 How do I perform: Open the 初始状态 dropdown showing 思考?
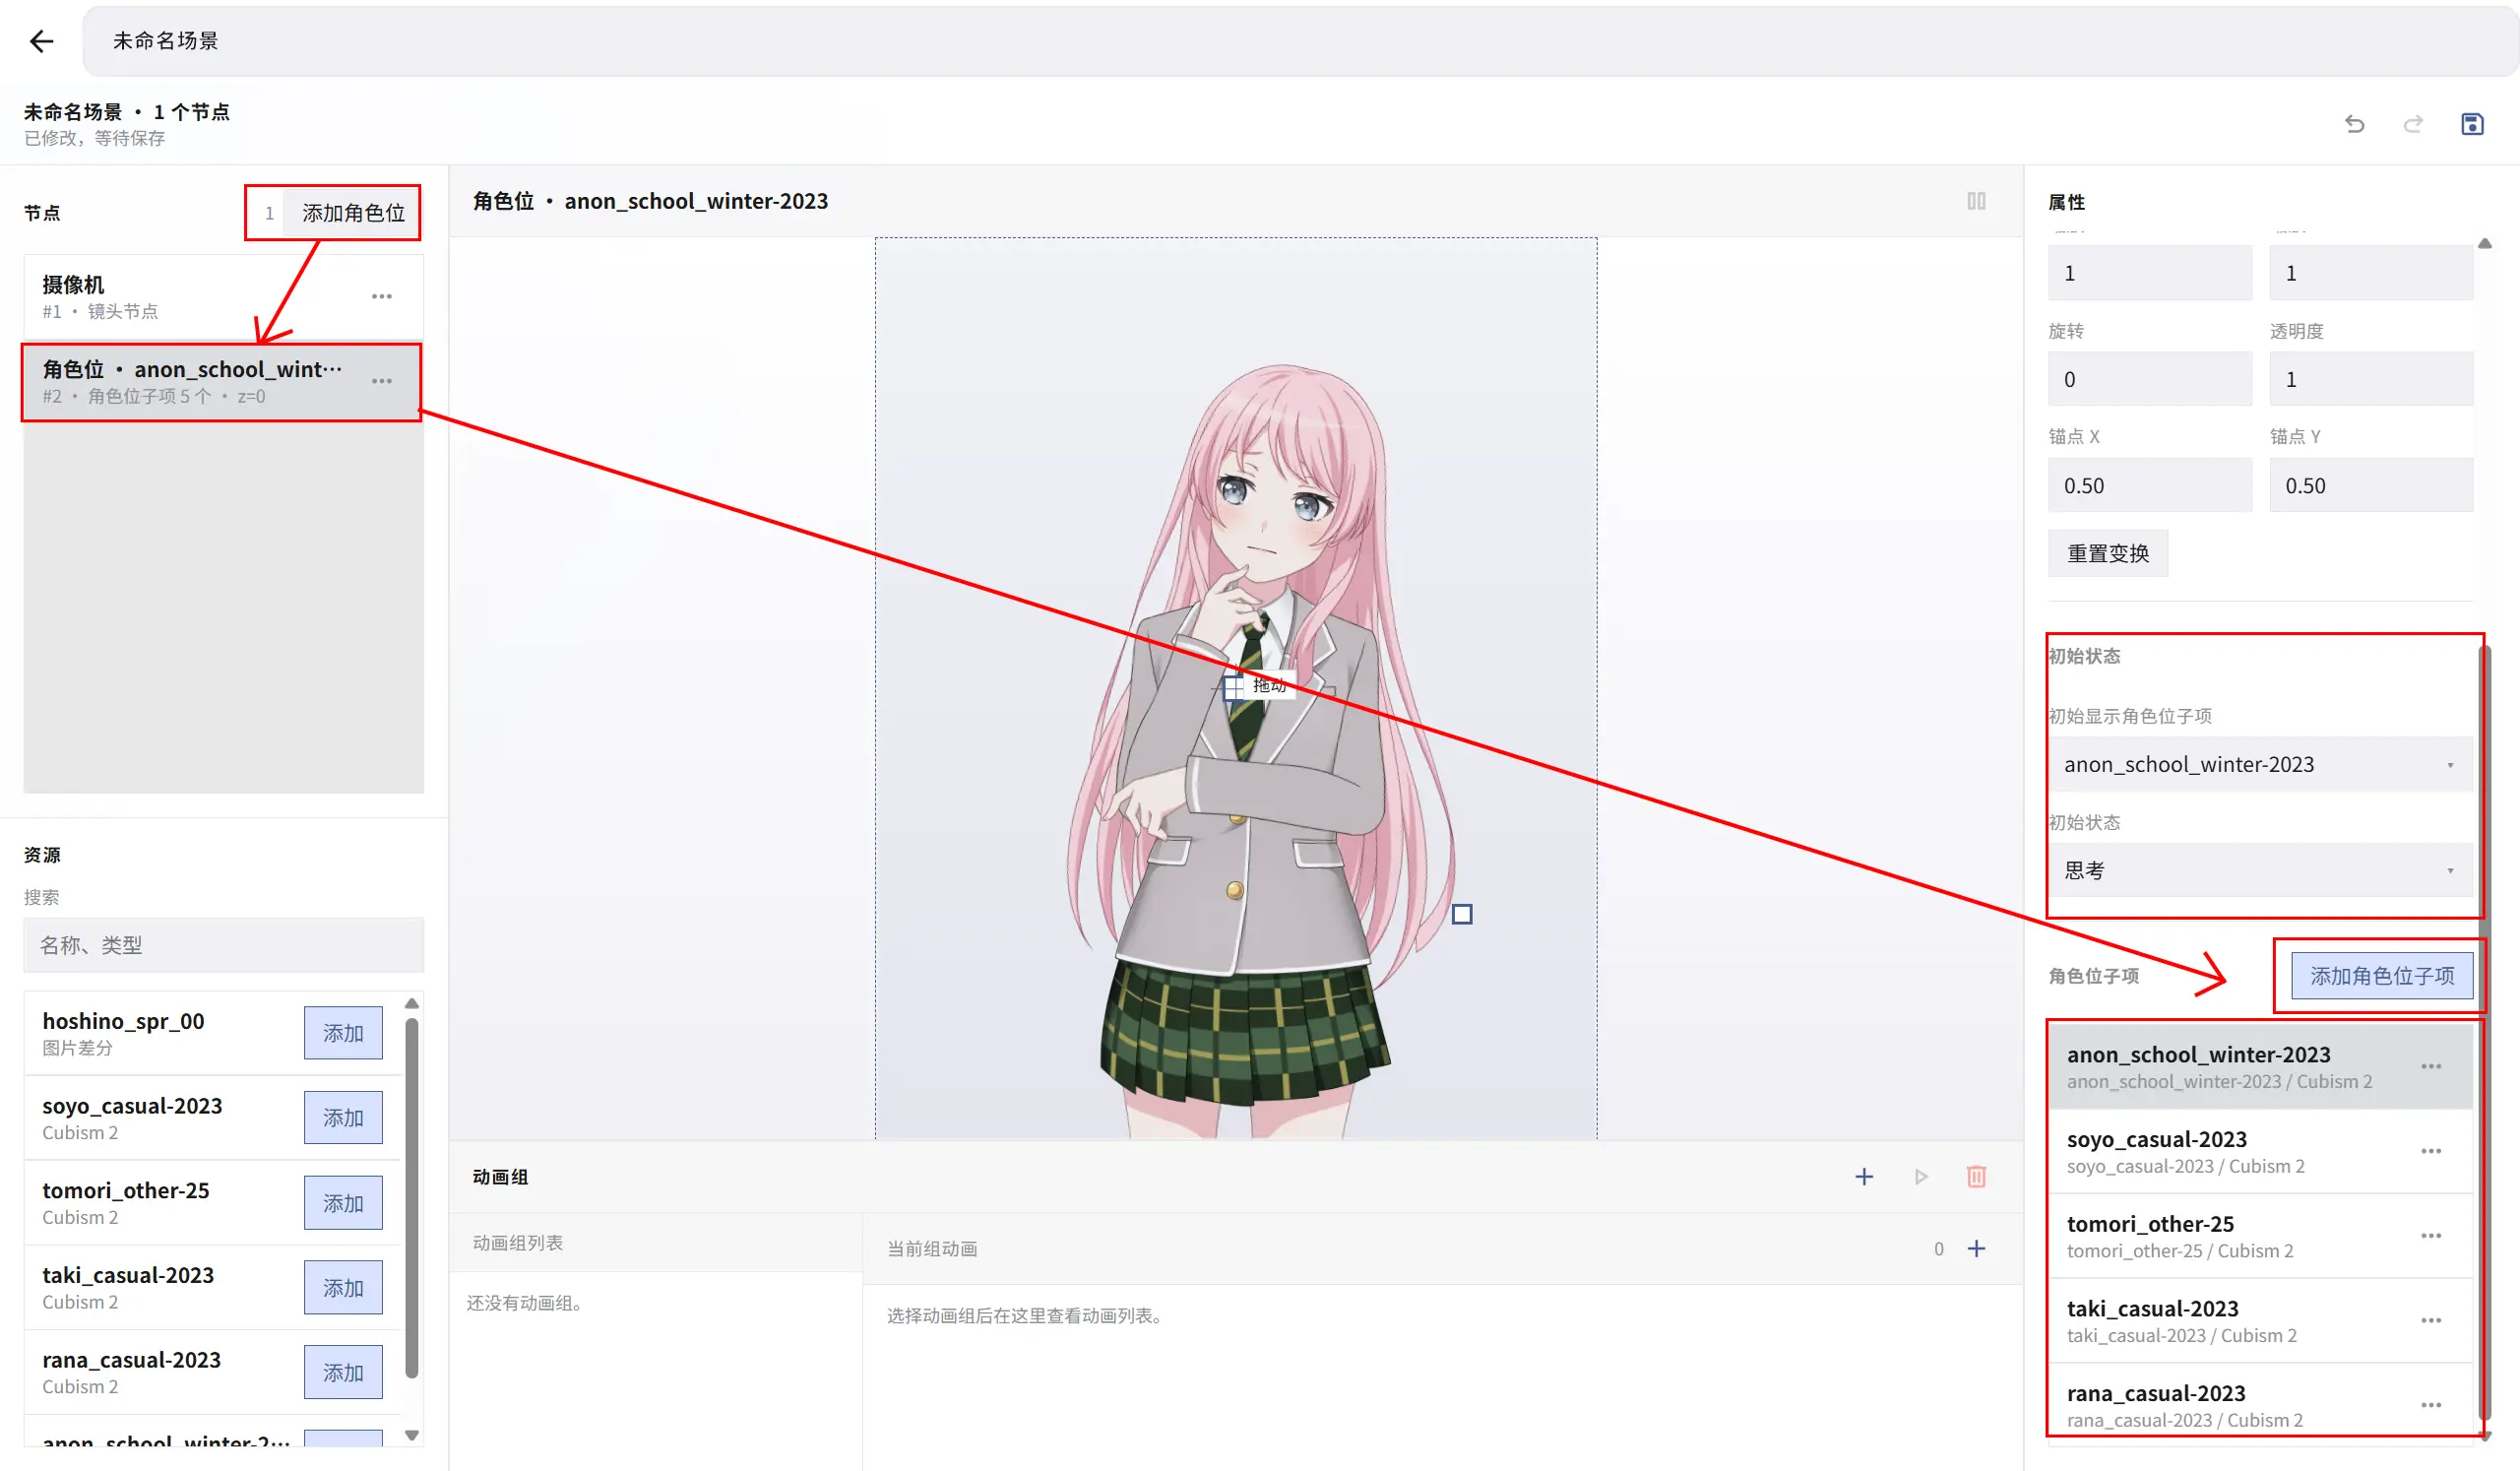click(2260, 871)
